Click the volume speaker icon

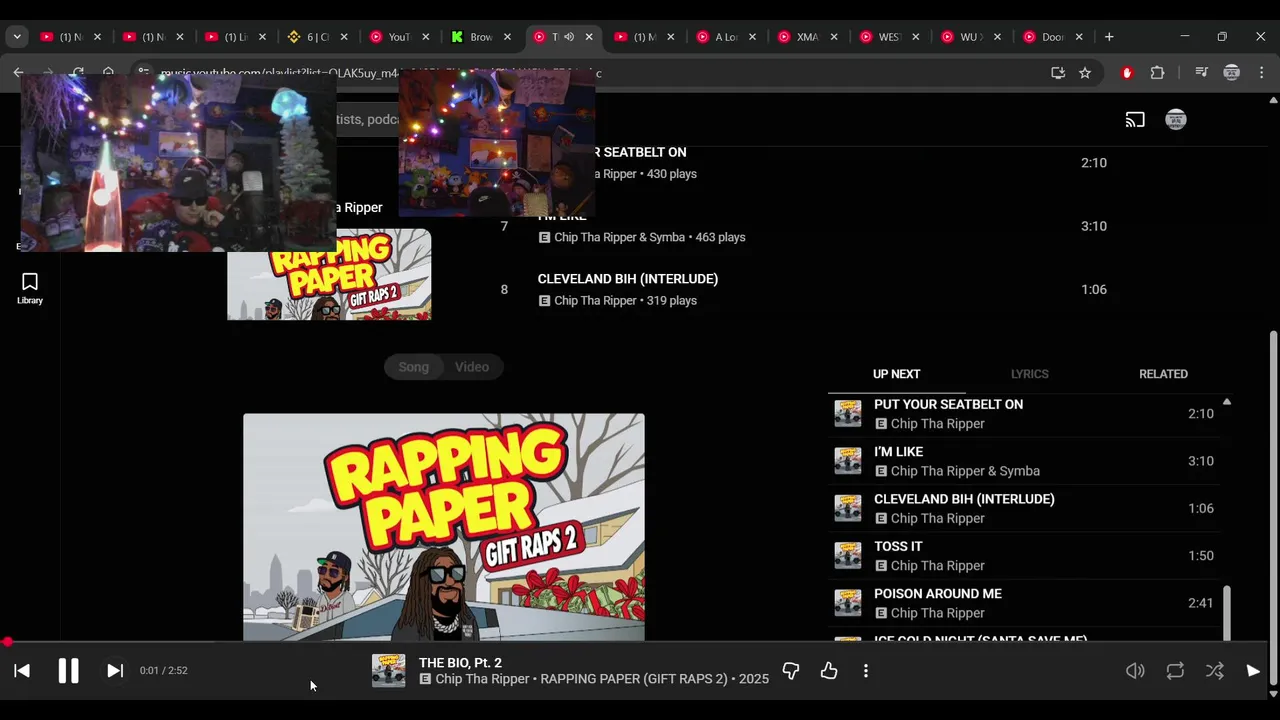(1135, 671)
